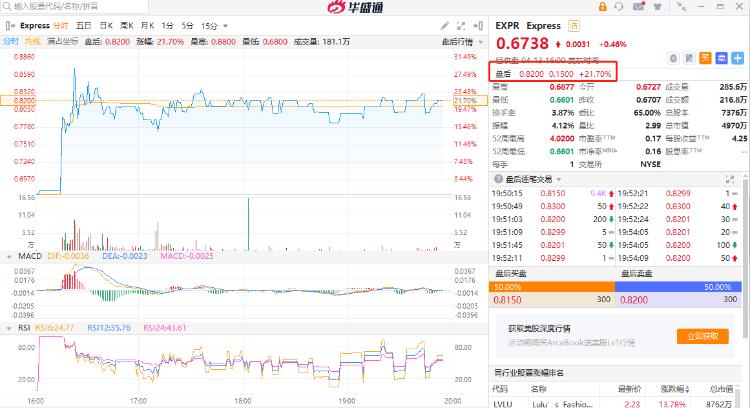Image resolution: width=750 pixels, height=408 pixels.
Task: Collapse the MACD indicator panel
Action: [9, 257]
